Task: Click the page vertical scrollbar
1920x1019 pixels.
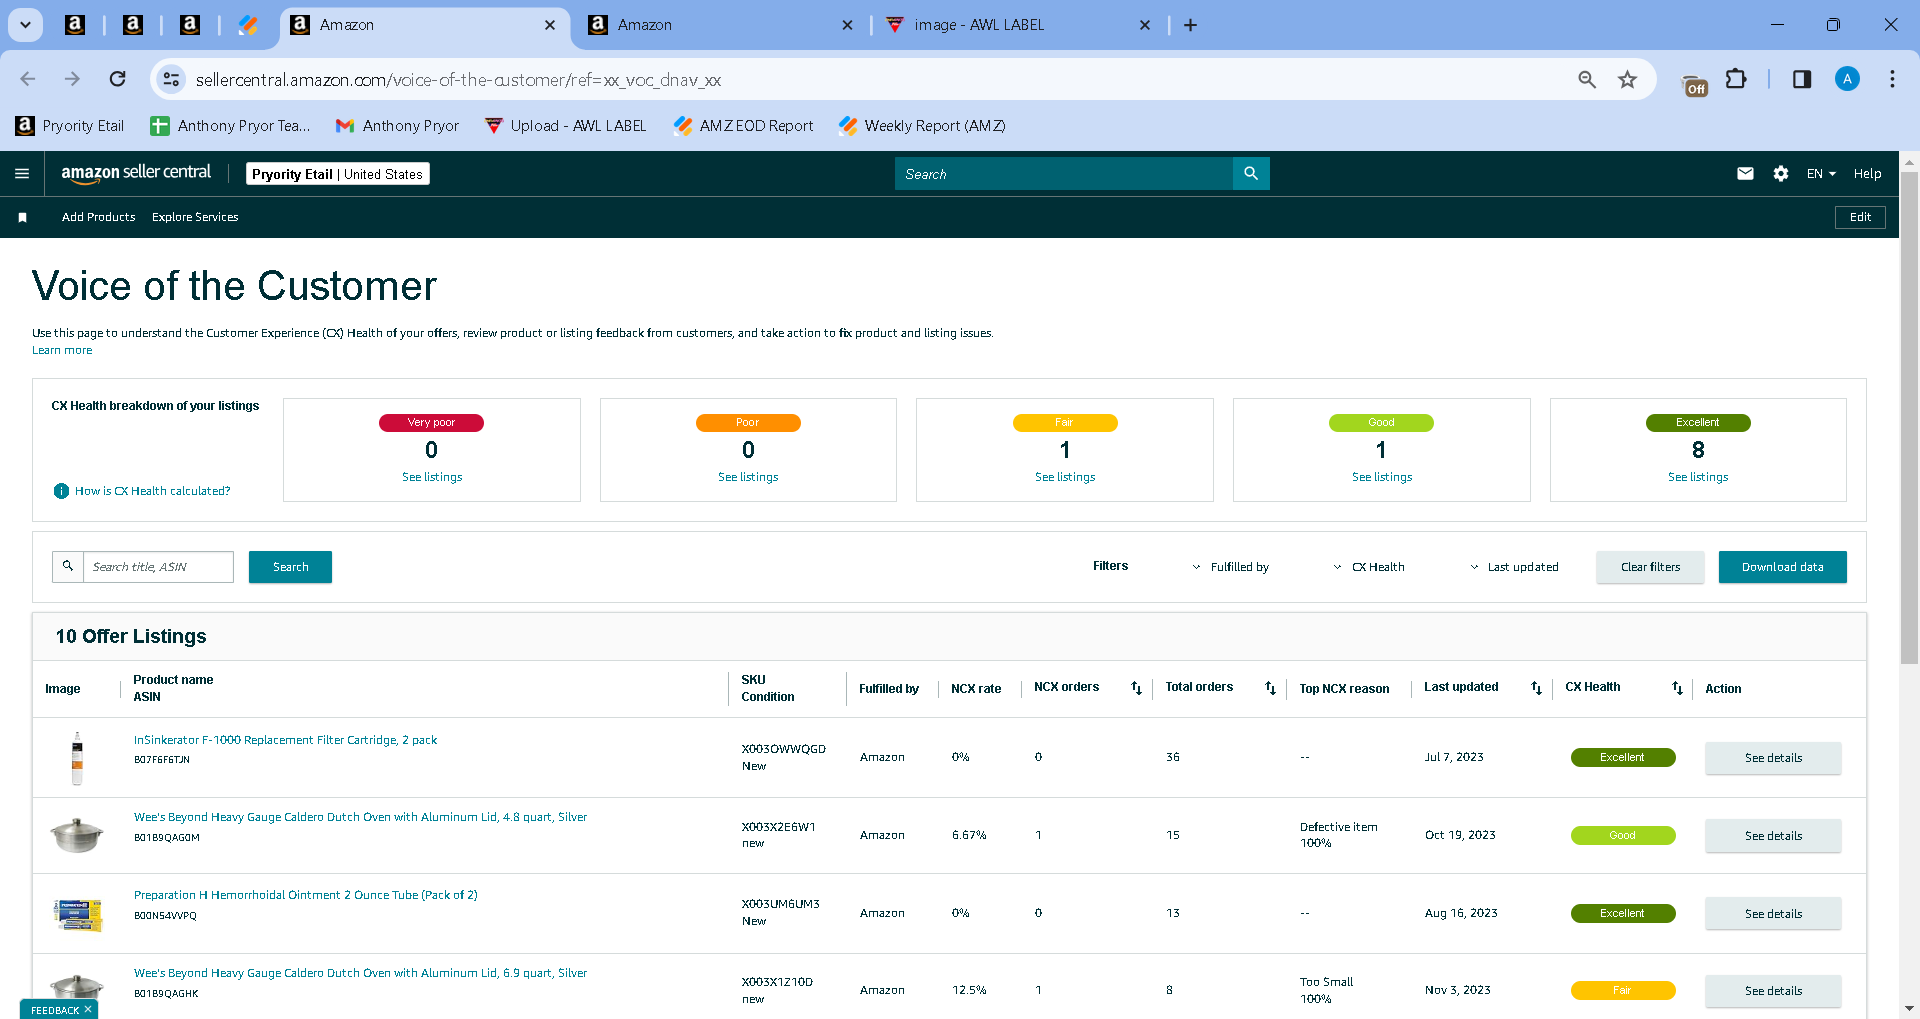Action: [x=1909, y=418]
